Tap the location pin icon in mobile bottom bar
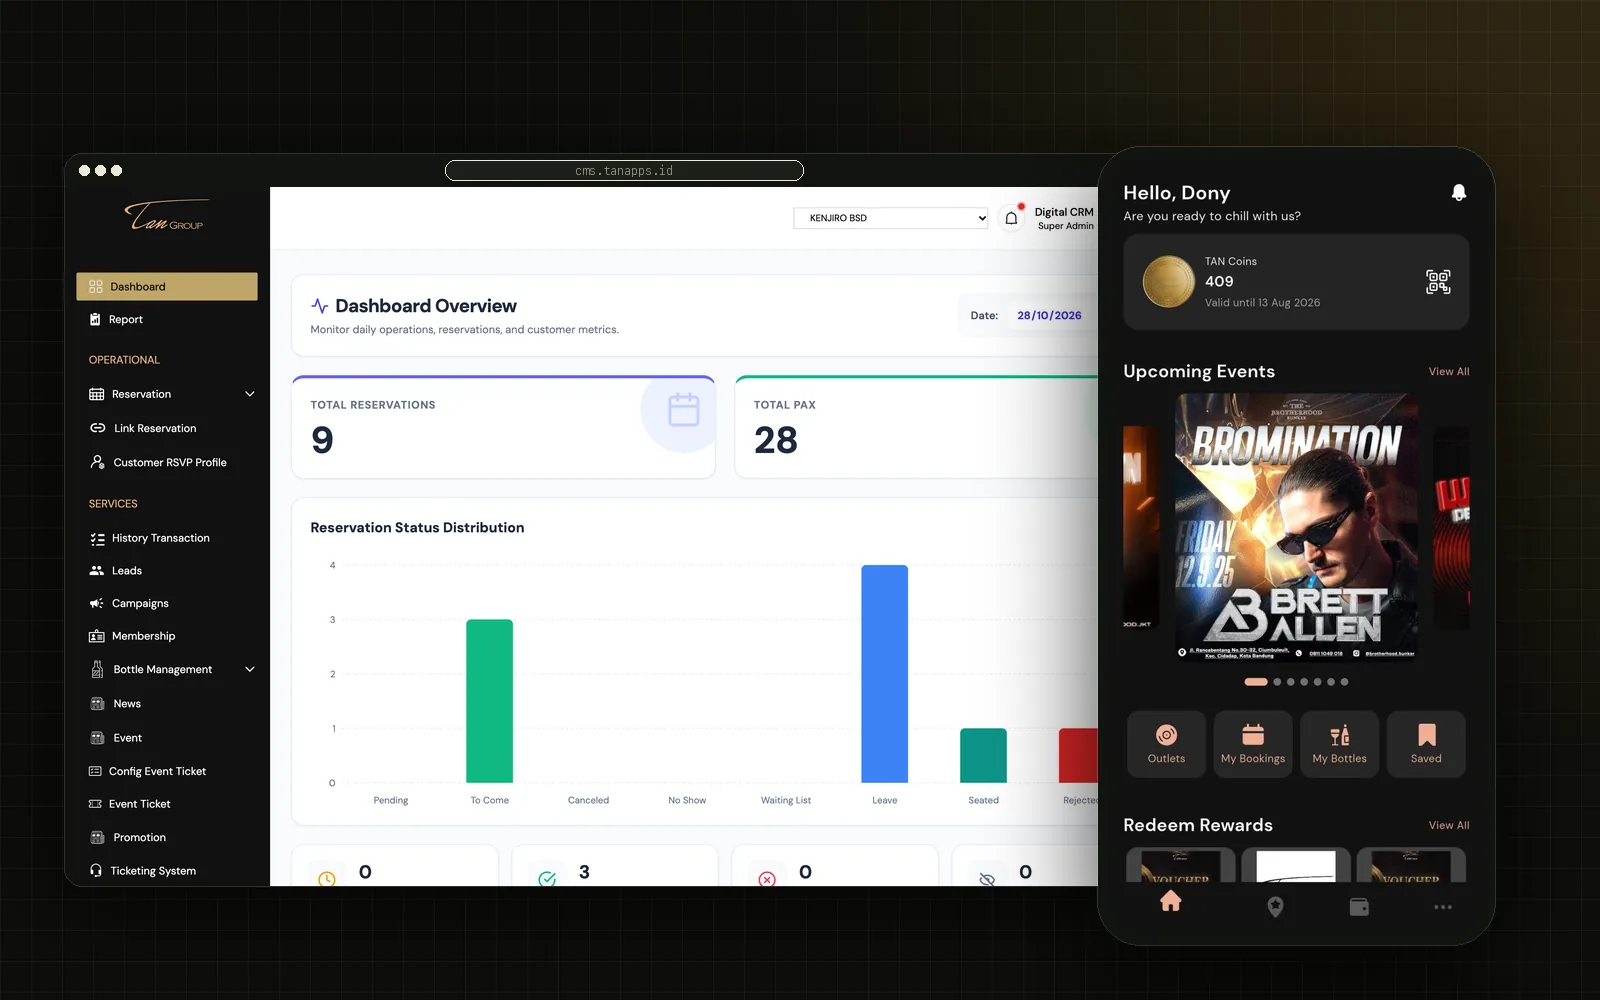 pos(1275,907)
